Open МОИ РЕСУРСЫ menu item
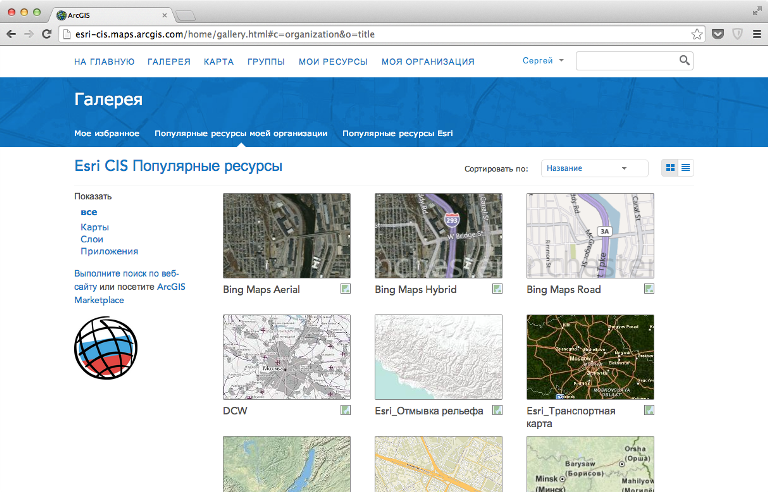The height and width of the screenshot is (492, 768). (333, 62)
